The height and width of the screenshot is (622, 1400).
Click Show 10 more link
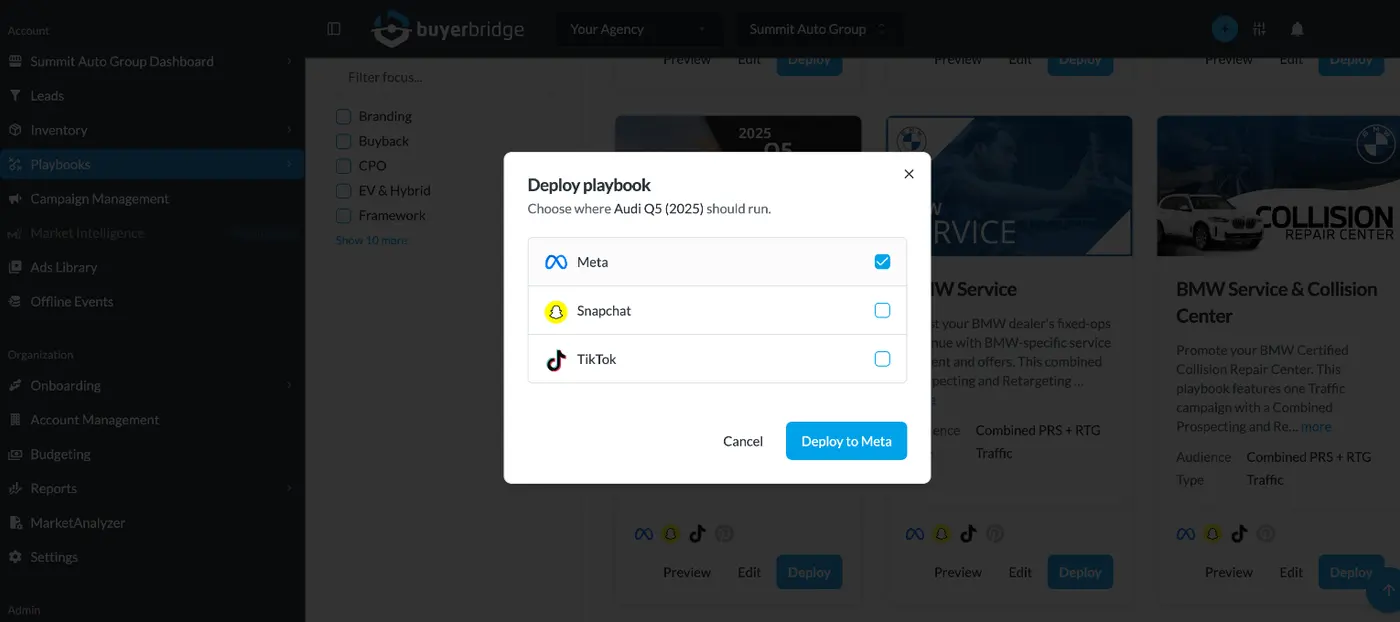click(x=371, y=240)
